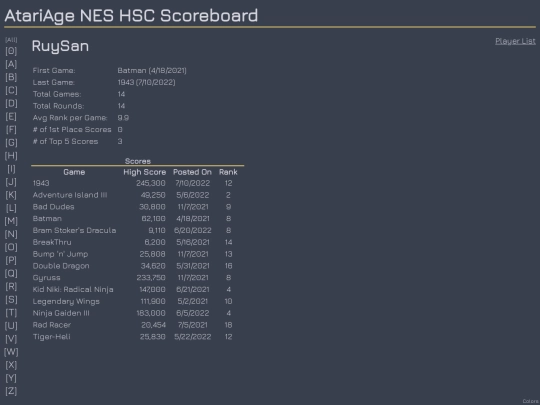Filter players by letter [U]
Image resolution: width=540 pixels, height=405 pixels.
(11, 326)
